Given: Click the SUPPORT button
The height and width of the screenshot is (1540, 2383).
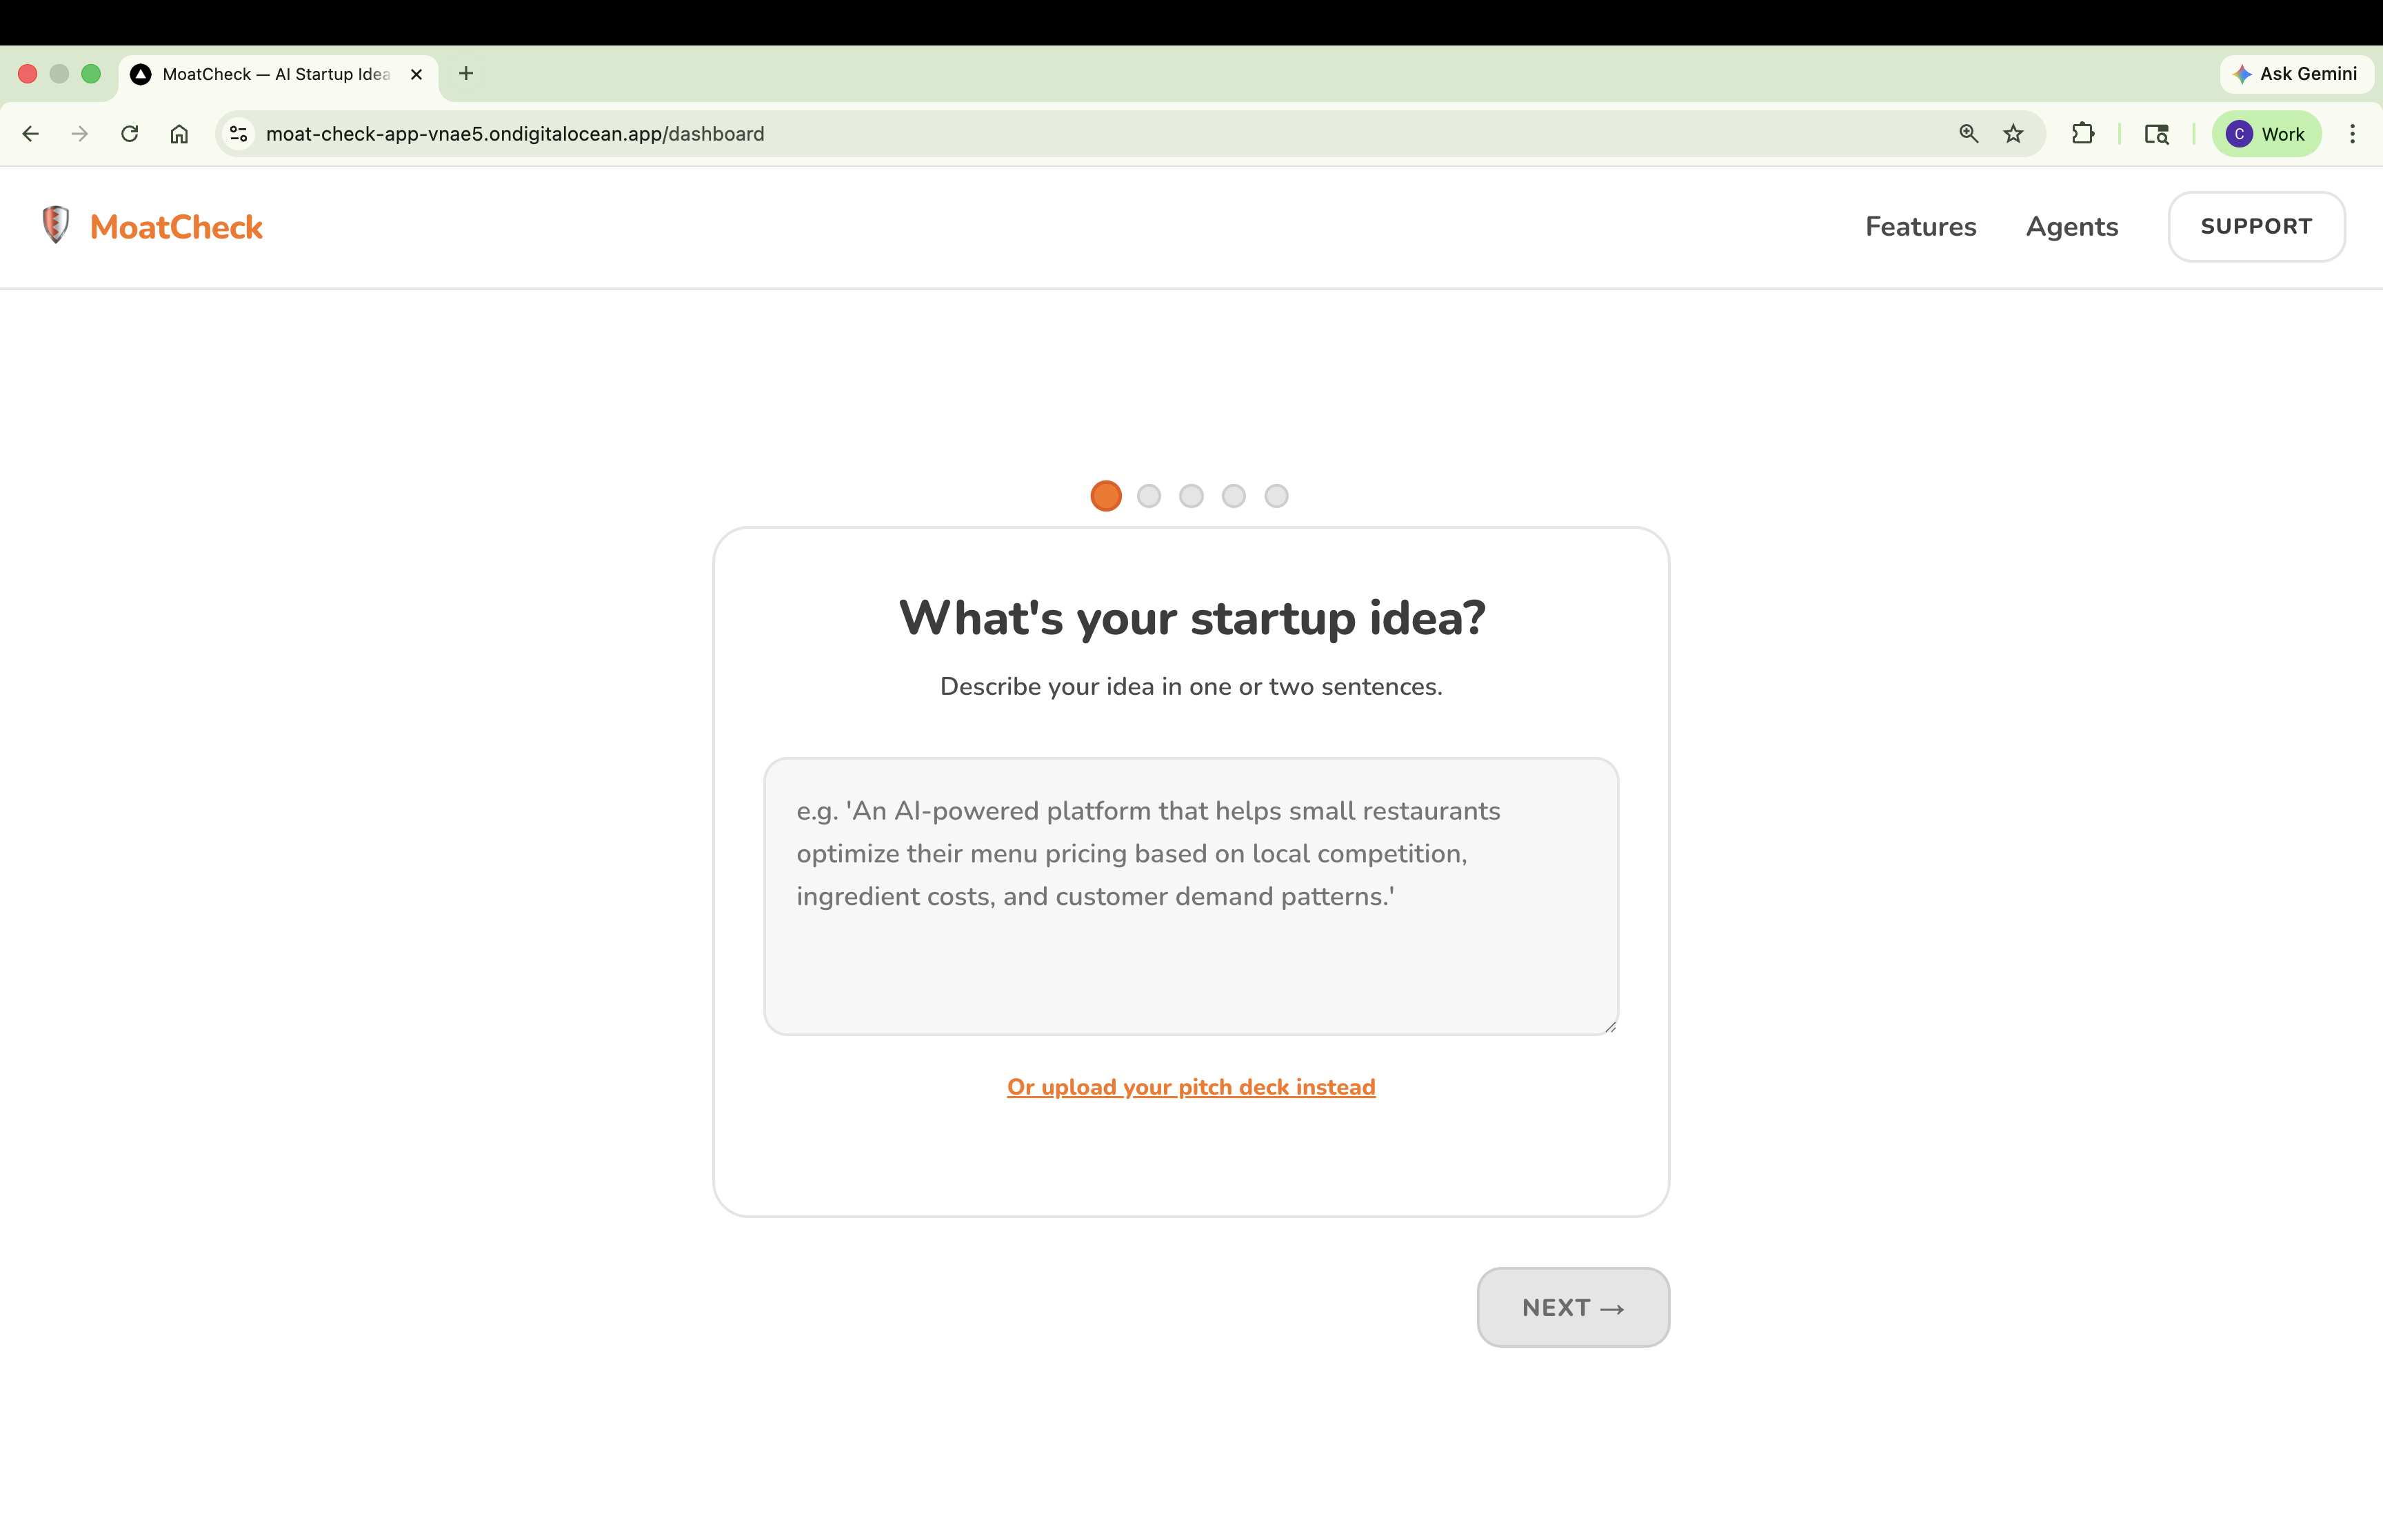Looking at the screenshot, I should [2255, 227].
